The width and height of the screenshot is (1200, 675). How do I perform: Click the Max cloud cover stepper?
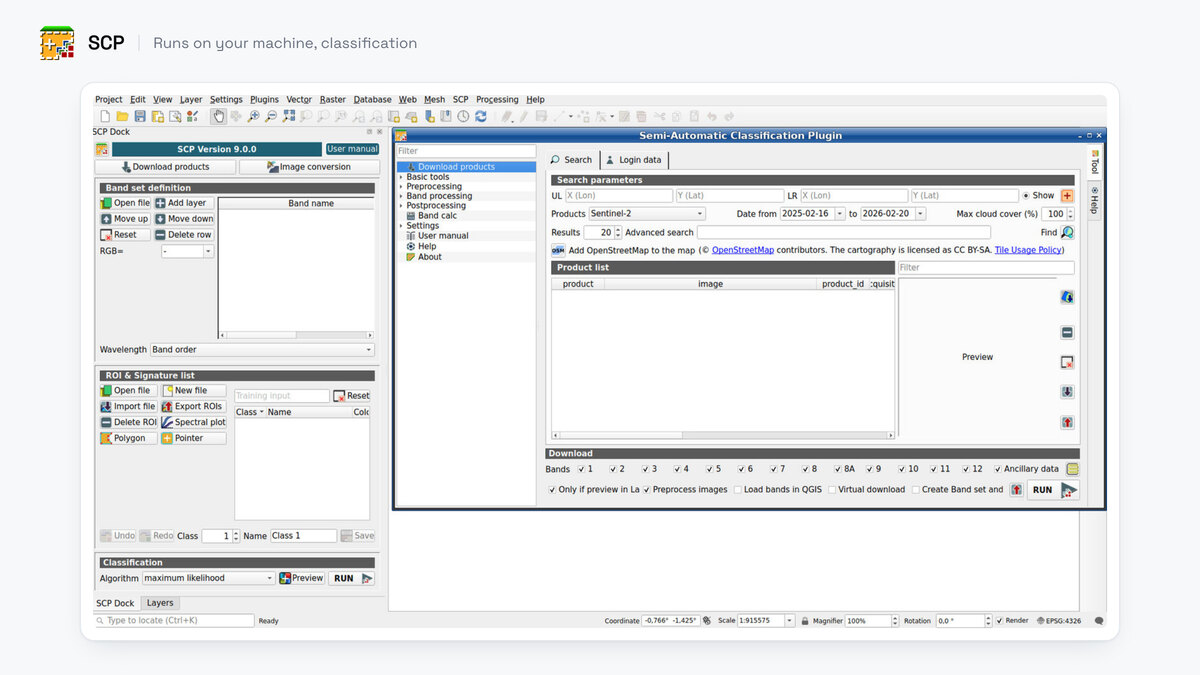pos(1071,214)
